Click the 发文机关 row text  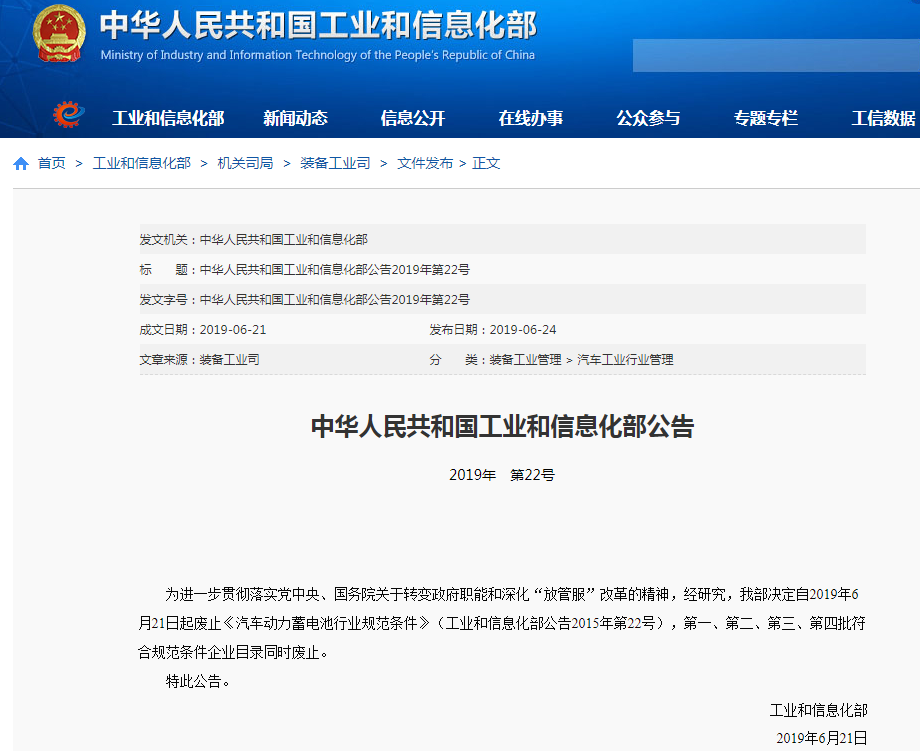pos(253,239)
